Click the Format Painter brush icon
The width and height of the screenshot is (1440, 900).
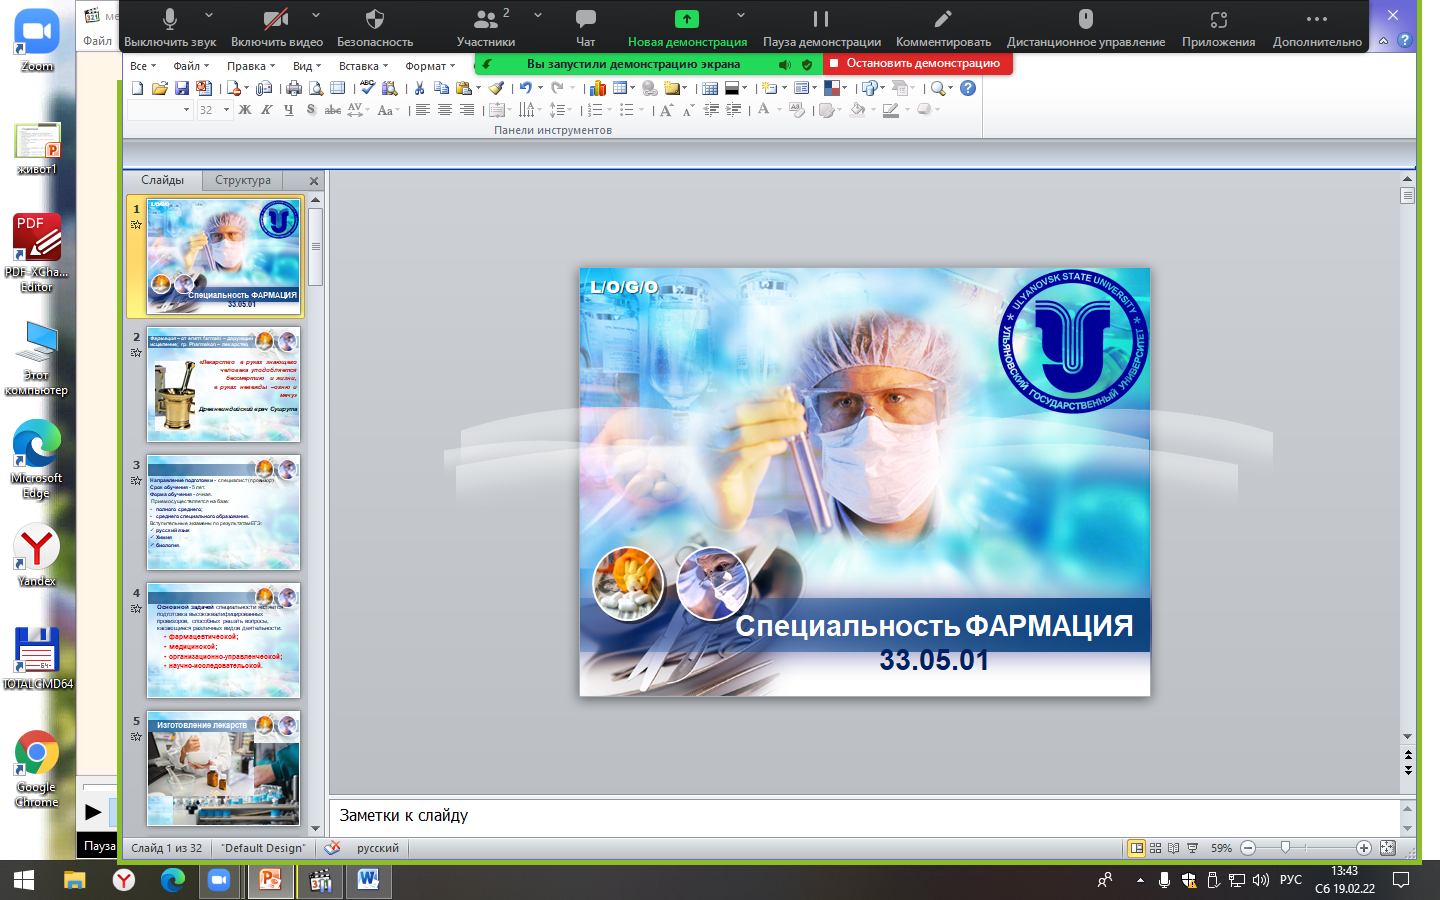pyautogui.click(x=496, y=88)
